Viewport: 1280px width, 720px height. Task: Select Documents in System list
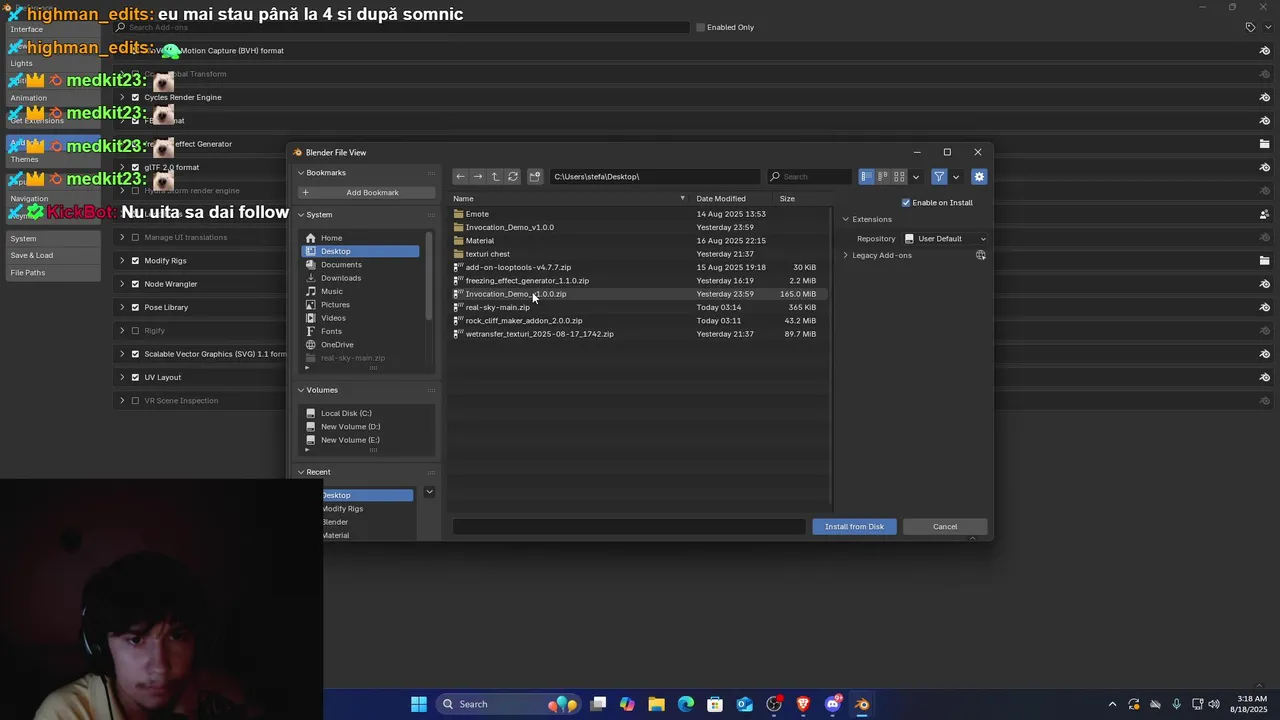click(x=360, y=264)
